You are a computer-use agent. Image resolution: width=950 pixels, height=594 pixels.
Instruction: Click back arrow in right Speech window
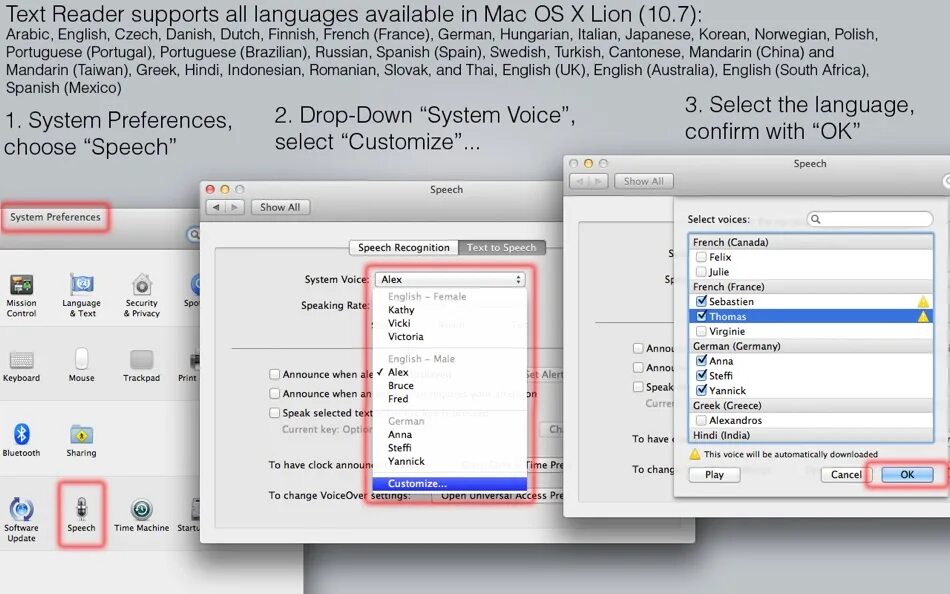click(x=579, y=181)
